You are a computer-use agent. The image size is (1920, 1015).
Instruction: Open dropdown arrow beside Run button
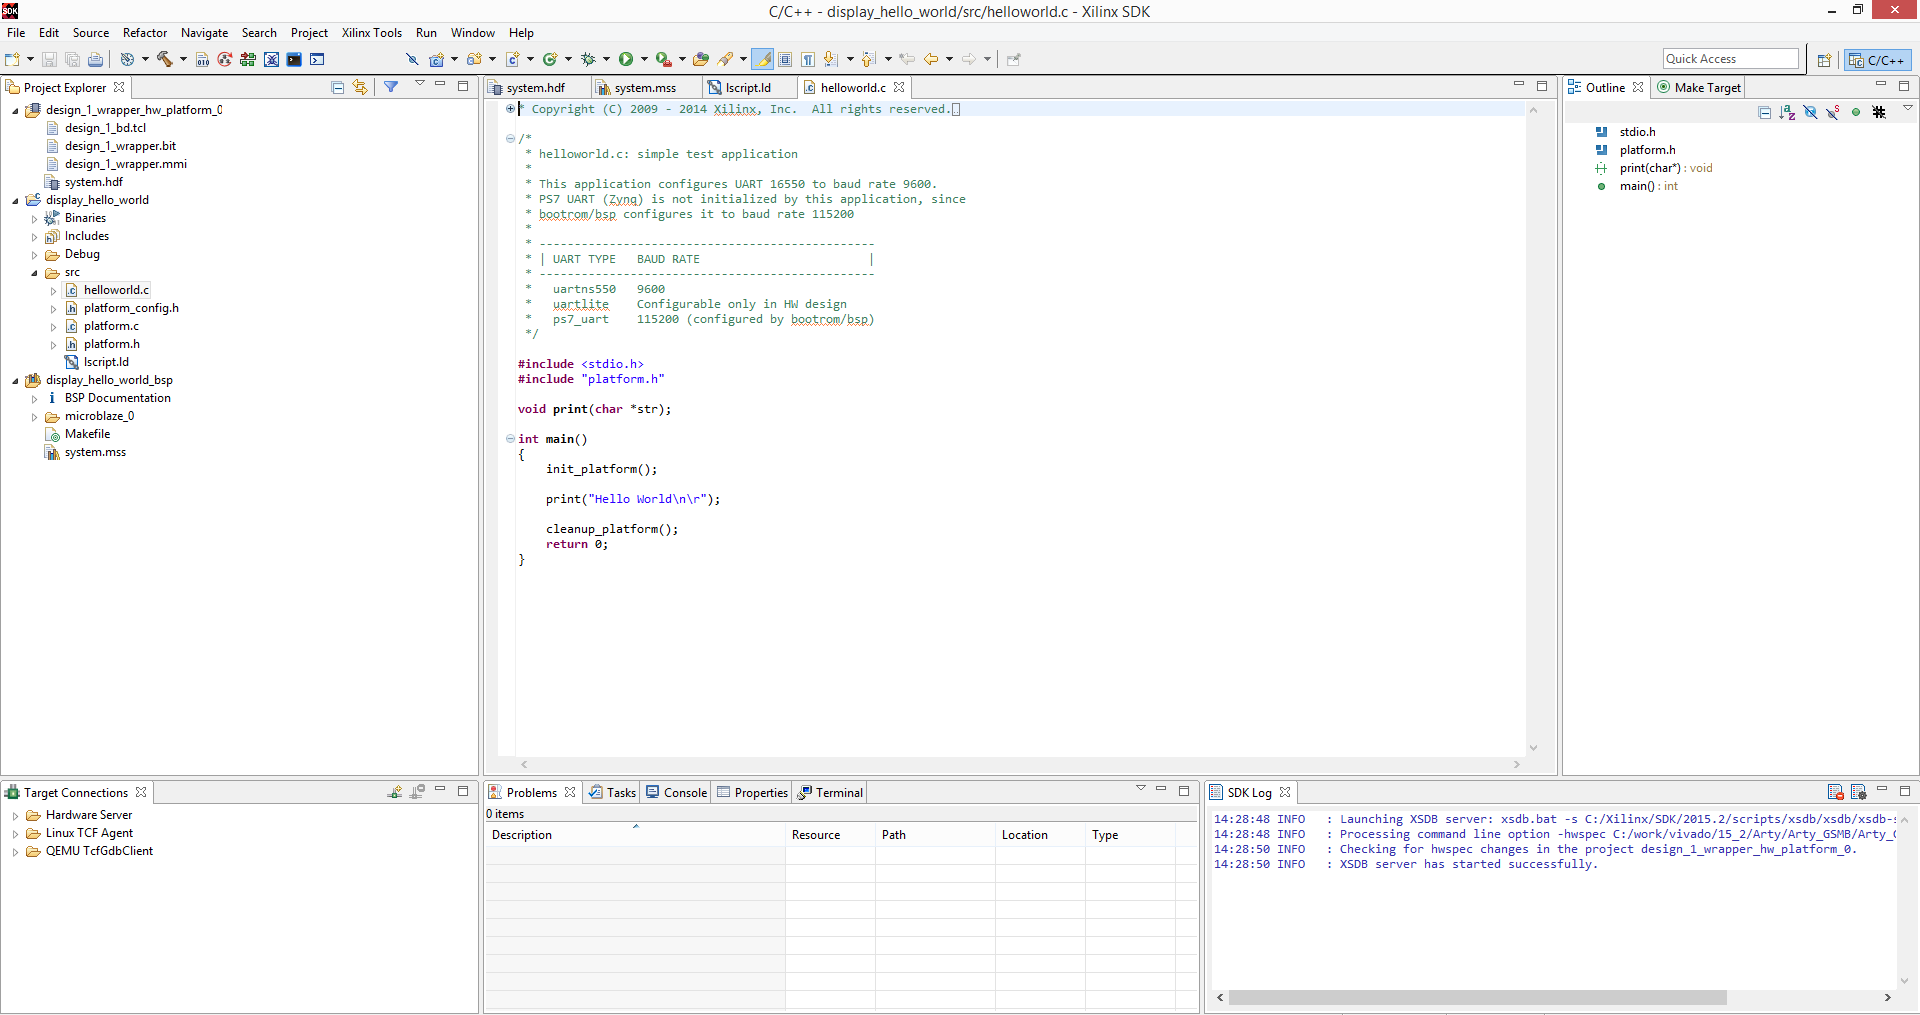[644, 59]
